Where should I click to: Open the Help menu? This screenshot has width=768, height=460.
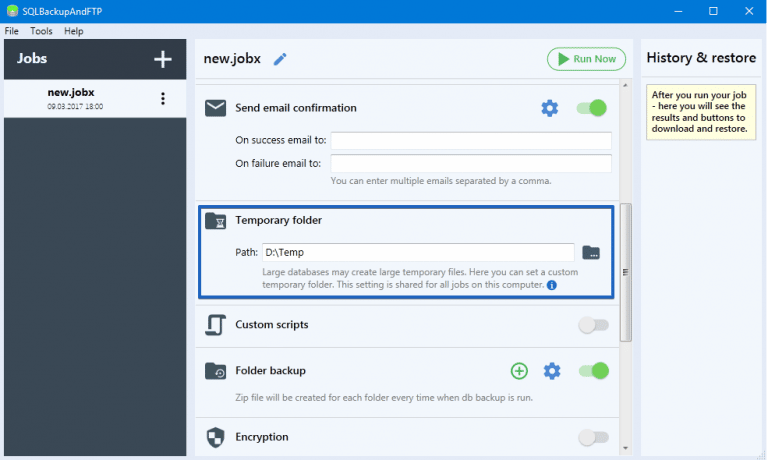(73, 31)
